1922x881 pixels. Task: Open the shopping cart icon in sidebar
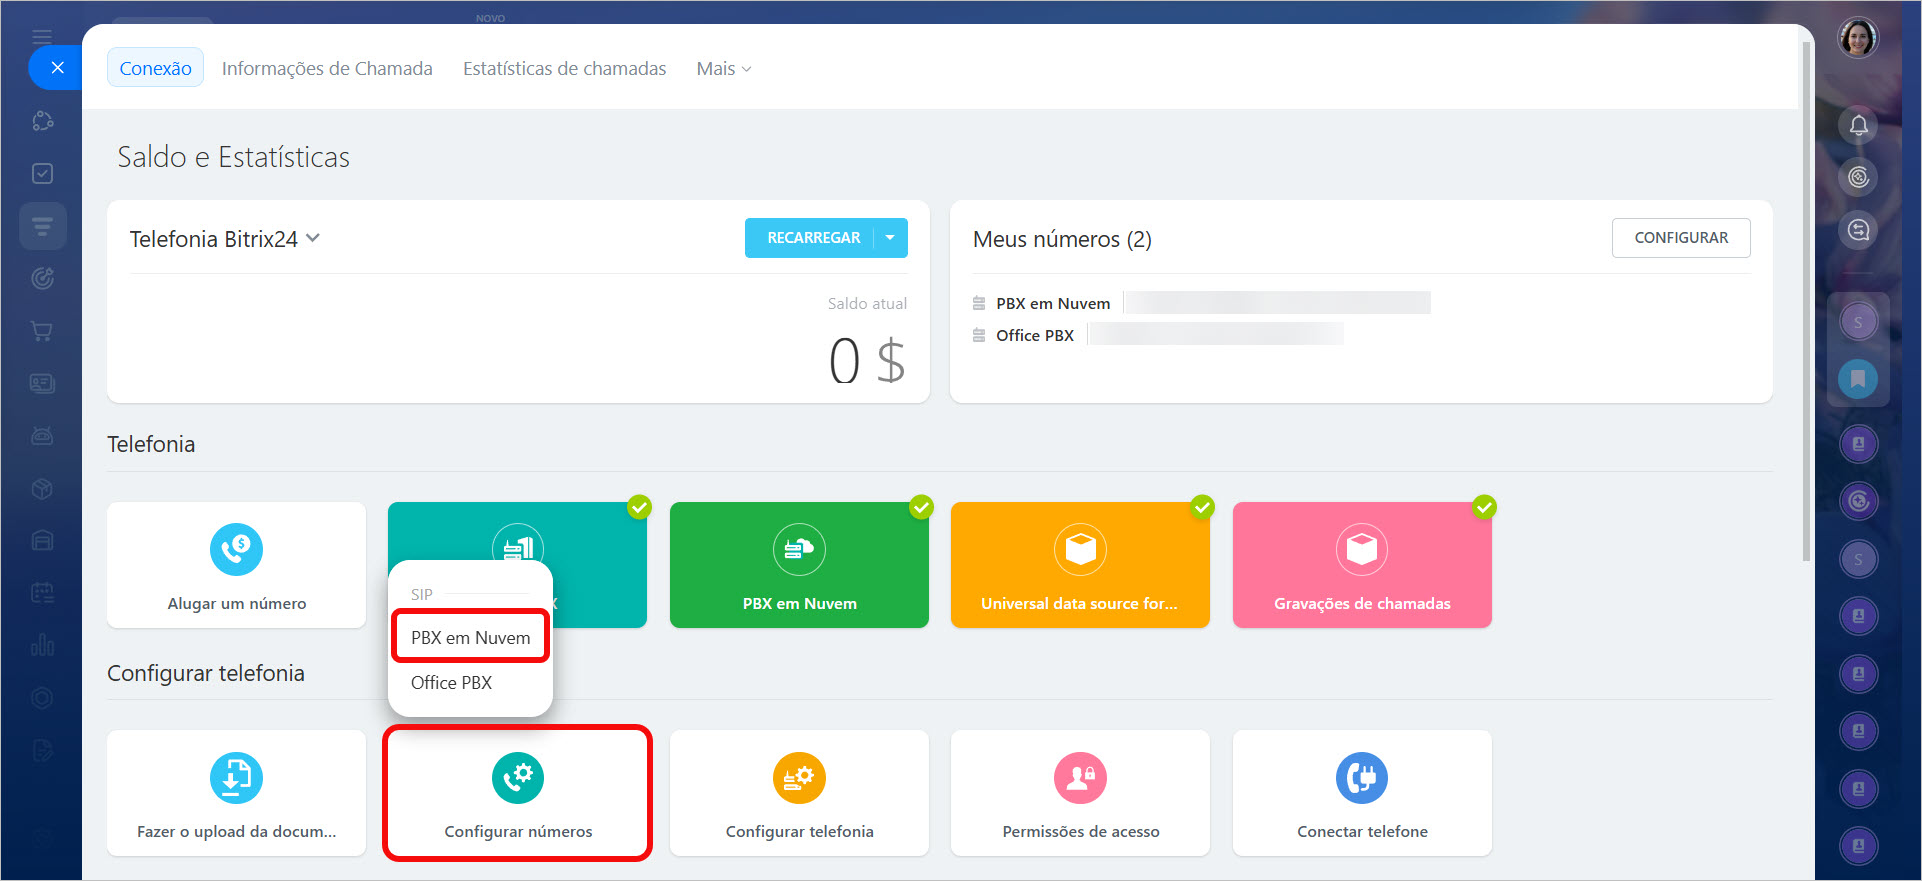click(42, 331)
